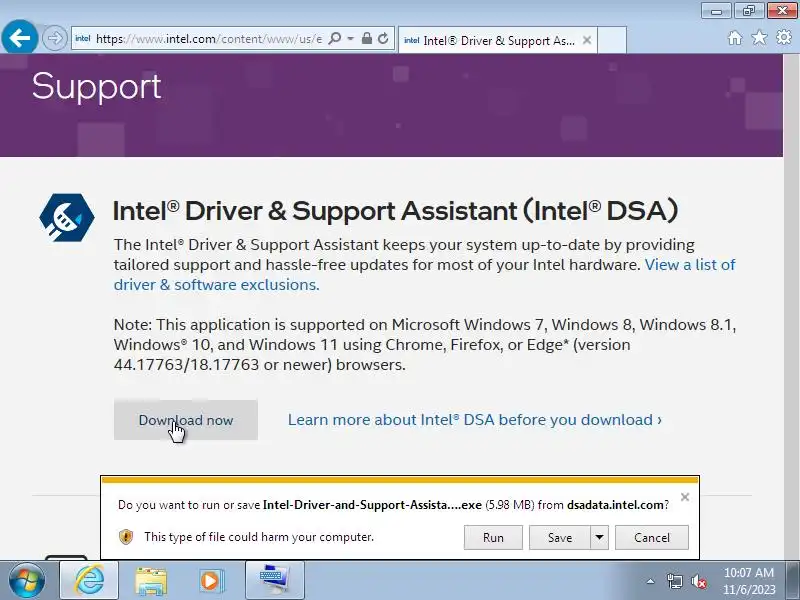Screen dimensions: 800x600
Task: Click the security lock icon in address bar
Action: [x=366, y=38]
